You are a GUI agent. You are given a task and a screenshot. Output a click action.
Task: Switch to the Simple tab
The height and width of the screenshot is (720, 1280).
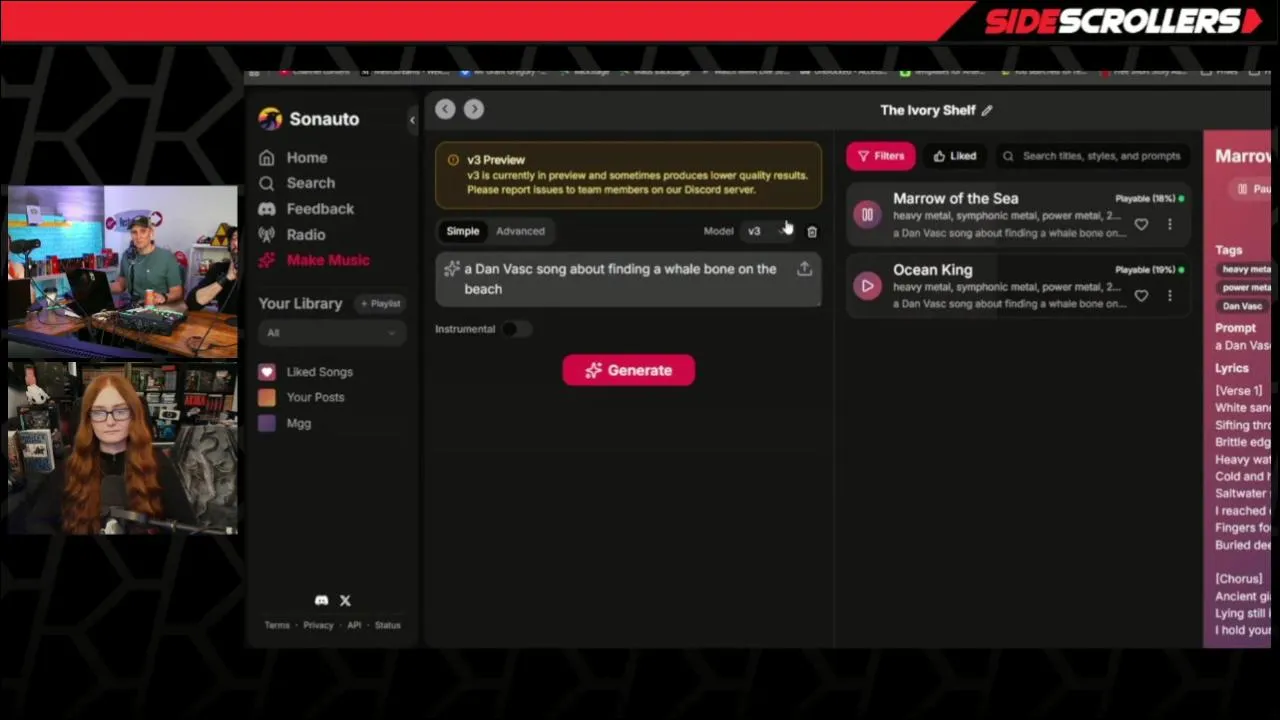pyautogui.click(x=463, y=231)
